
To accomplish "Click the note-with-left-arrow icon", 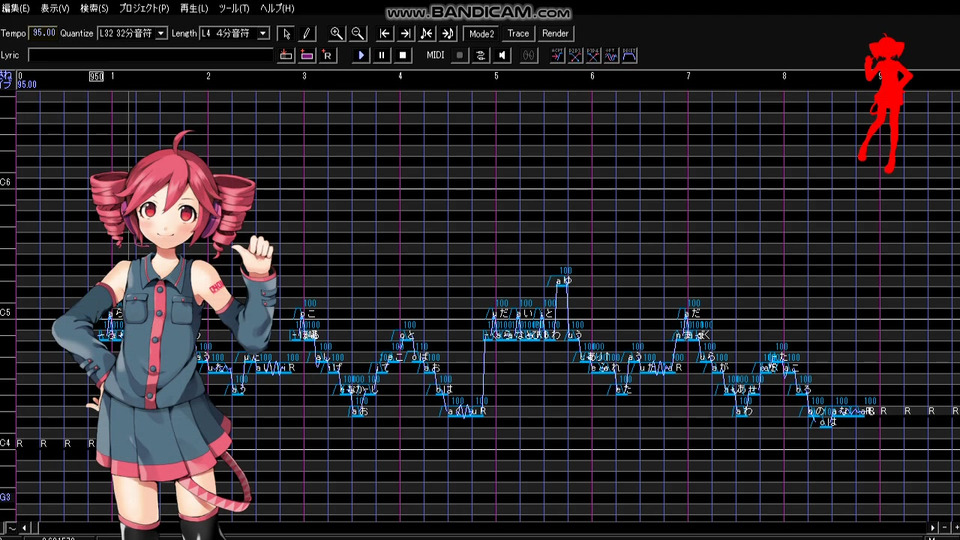I will tap(427, 34).
